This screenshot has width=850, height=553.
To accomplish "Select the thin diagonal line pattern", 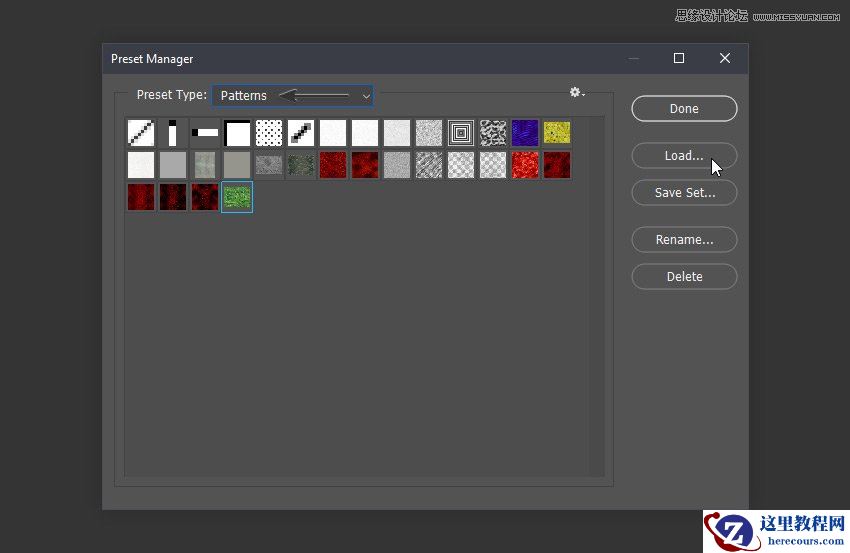I will click(141, 133).
